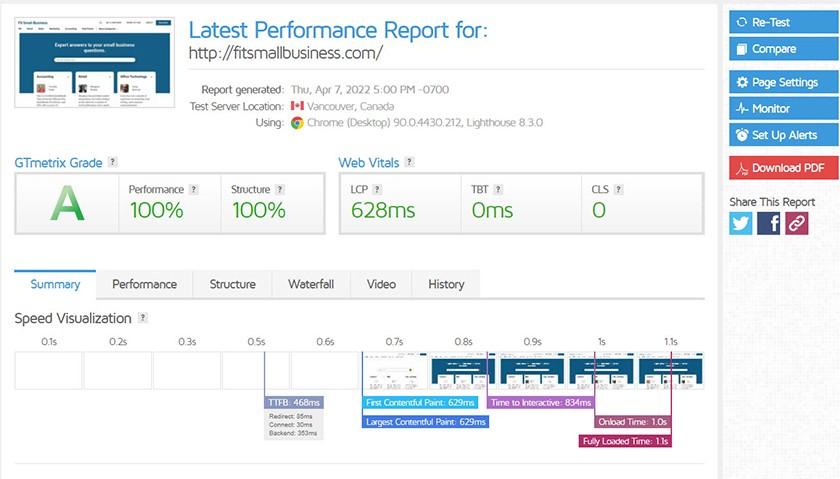The width and height of the screenshot is (840, 479).
Task: Click the Performance 100% value
Action: coord(156,210)
